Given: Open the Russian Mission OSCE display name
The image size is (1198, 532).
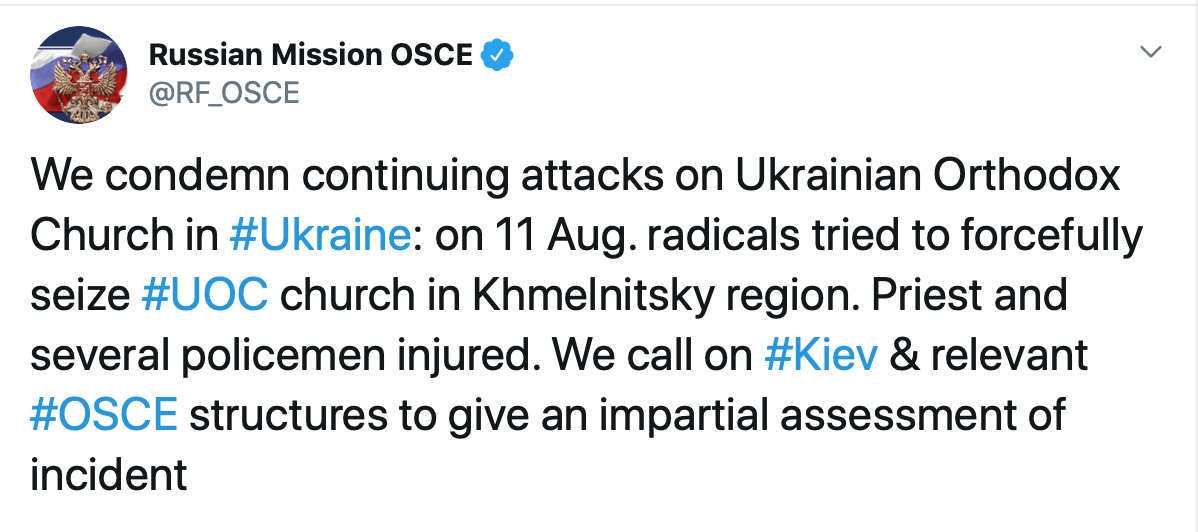Looking at the screenshot, I should click(311, 55).
